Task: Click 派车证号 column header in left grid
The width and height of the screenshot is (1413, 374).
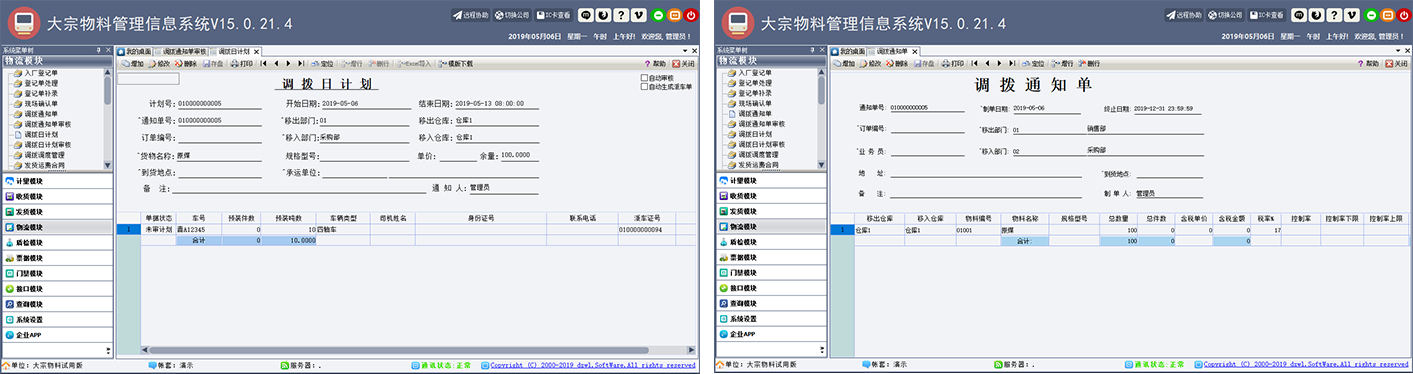Action: point(646,217)
